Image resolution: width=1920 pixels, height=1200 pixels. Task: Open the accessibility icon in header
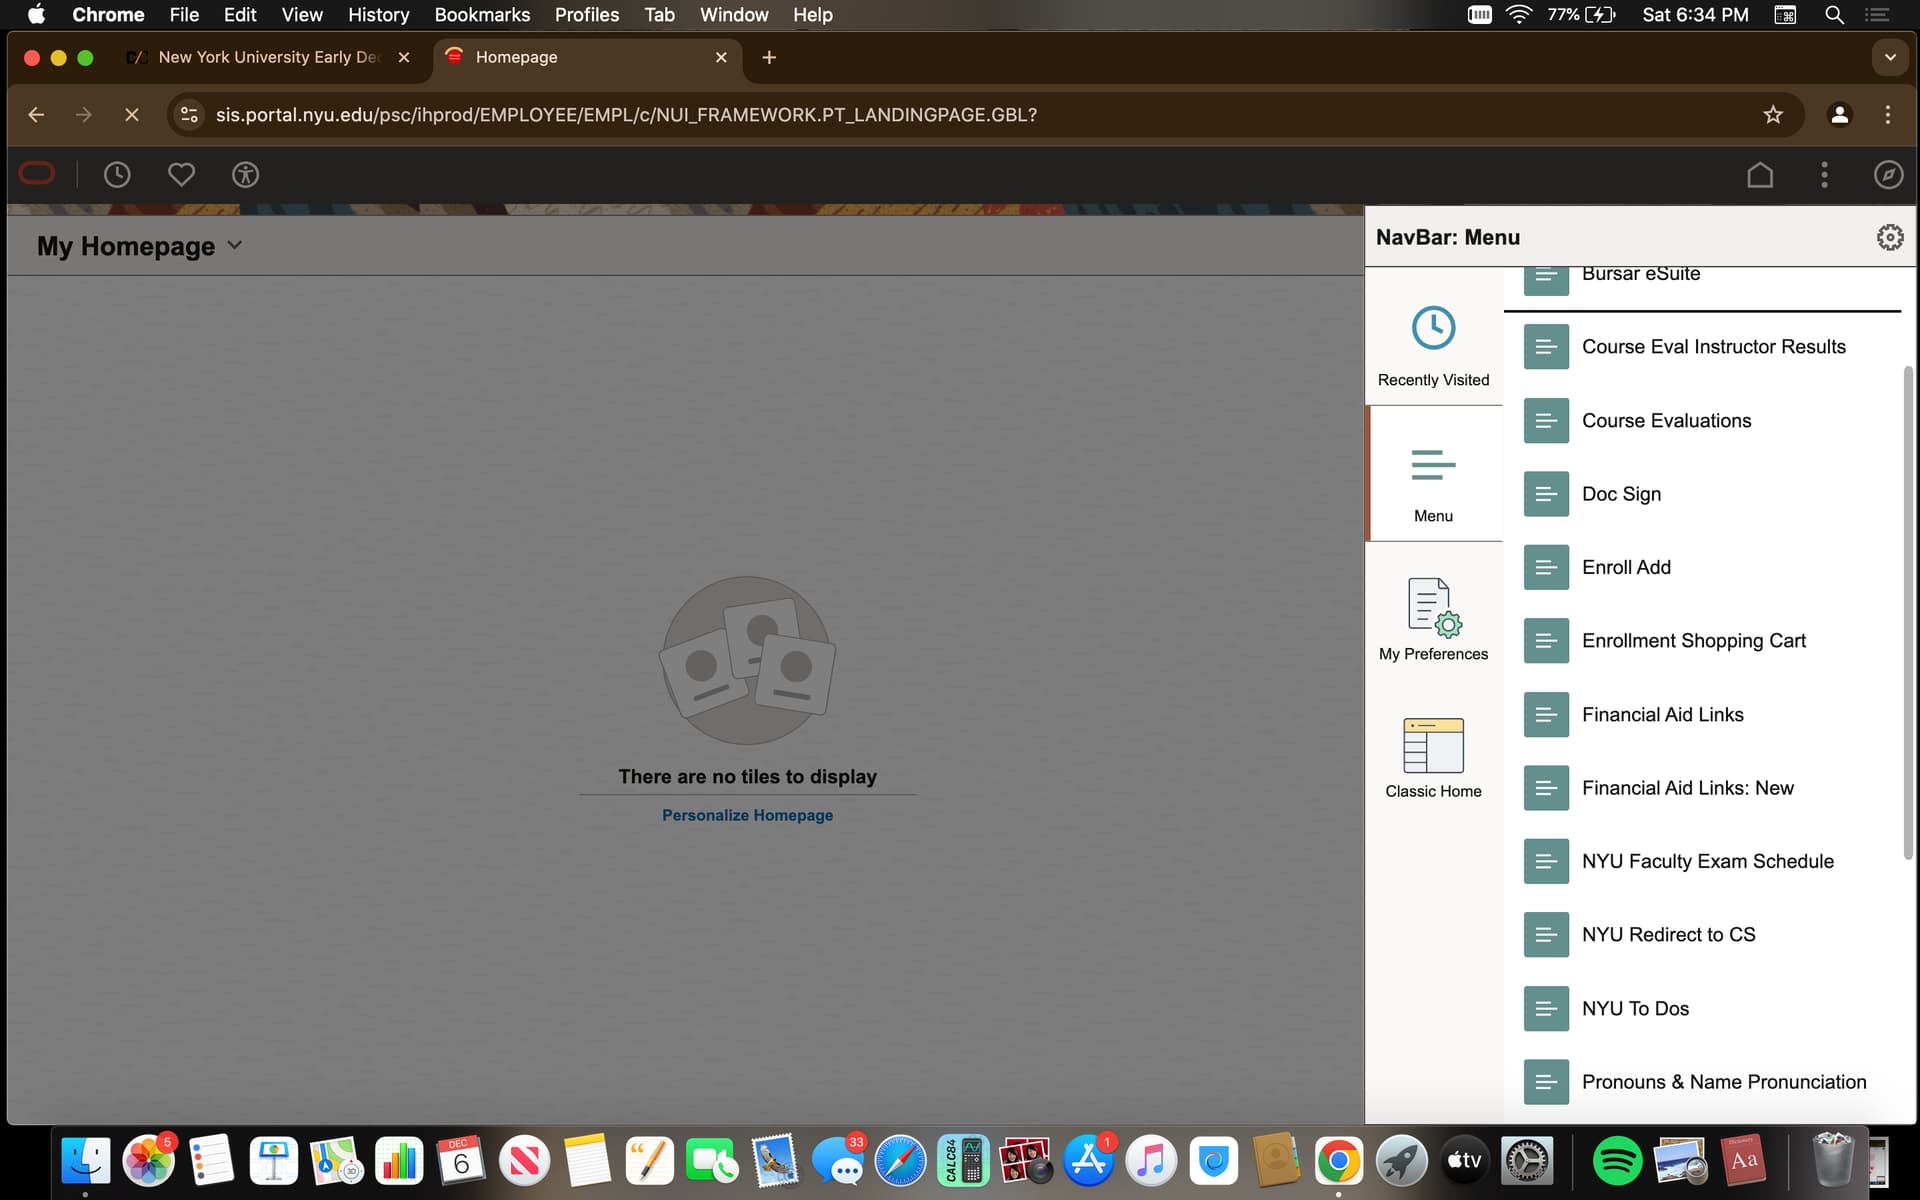245,175
